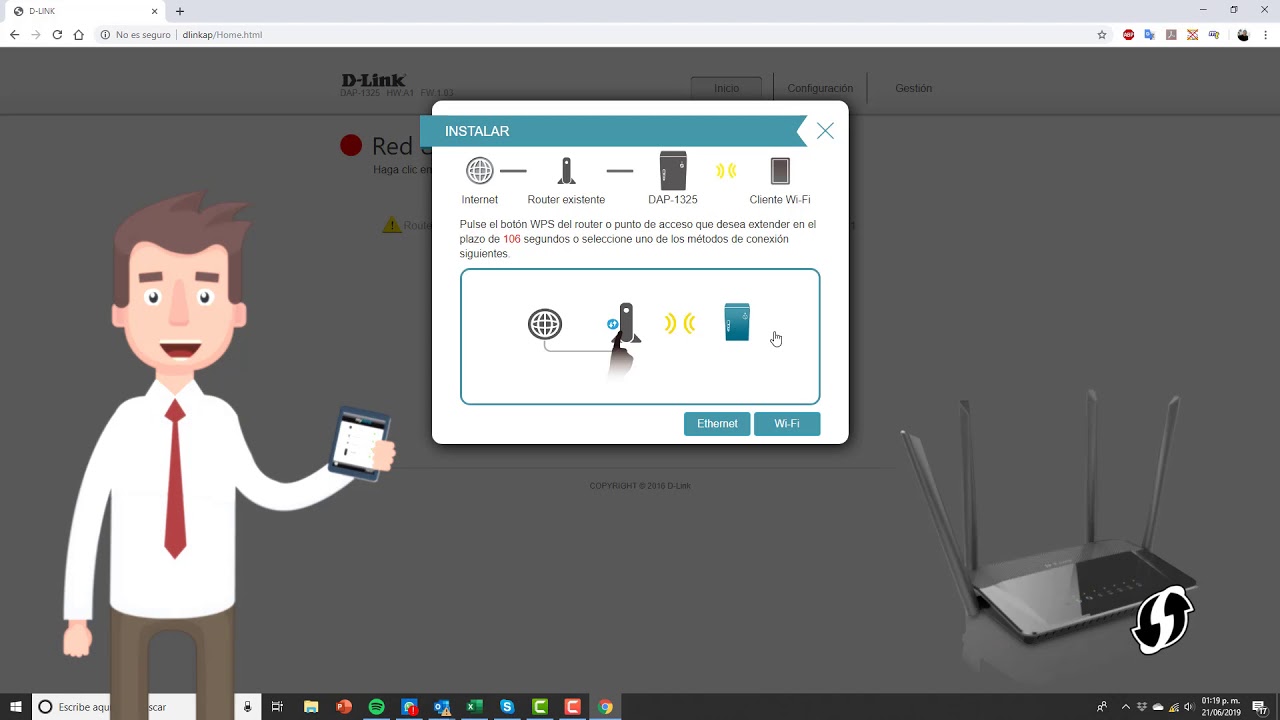Open Chrome's three-dot menu
This screenshot has height=720, width=1280.
[x=1265, y=34]
